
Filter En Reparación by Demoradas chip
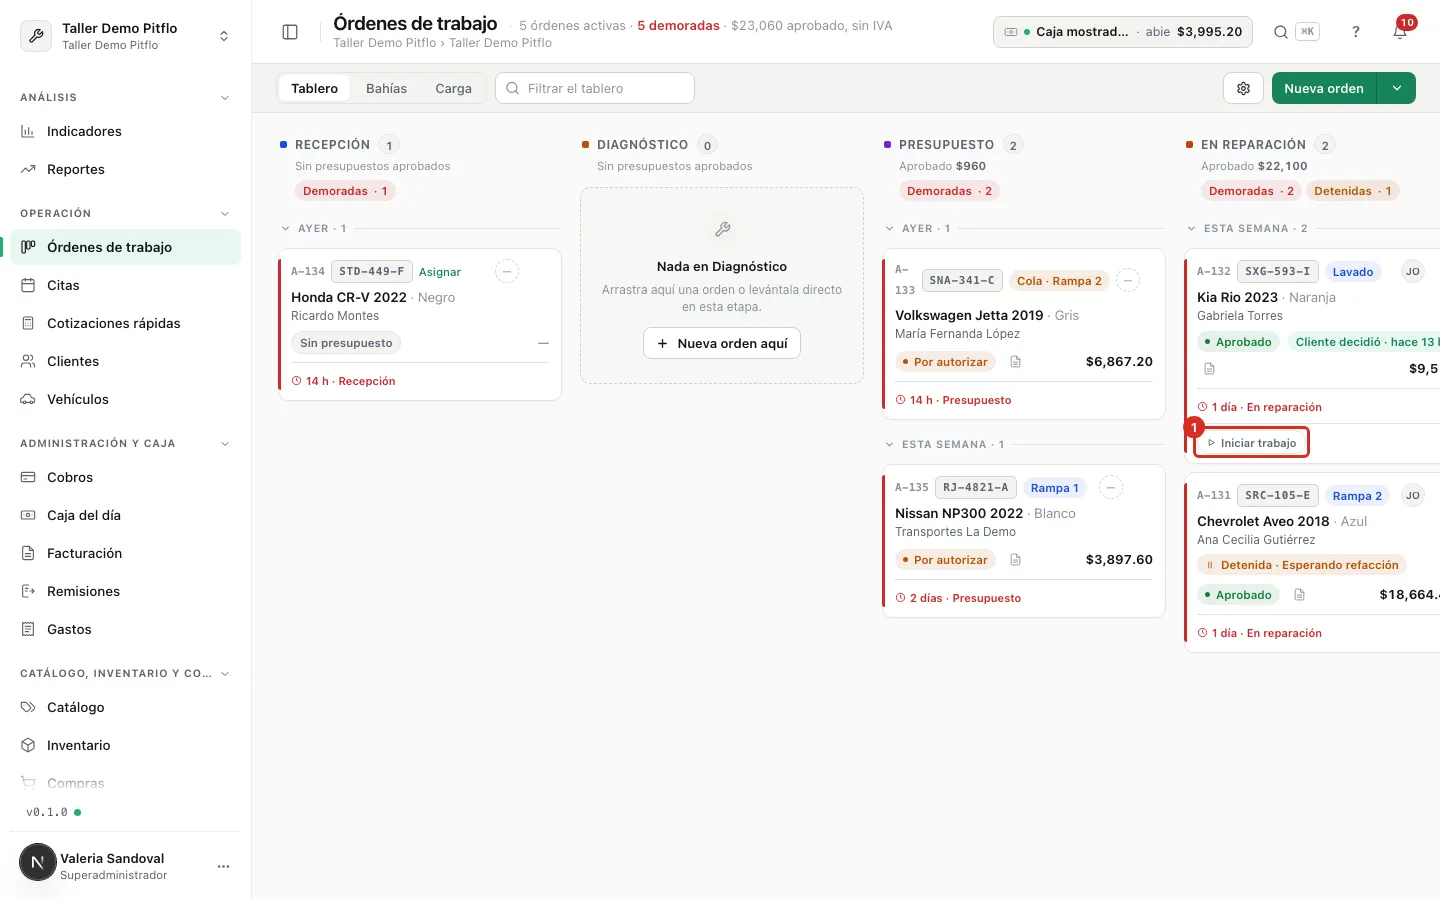click(1251, 191)
